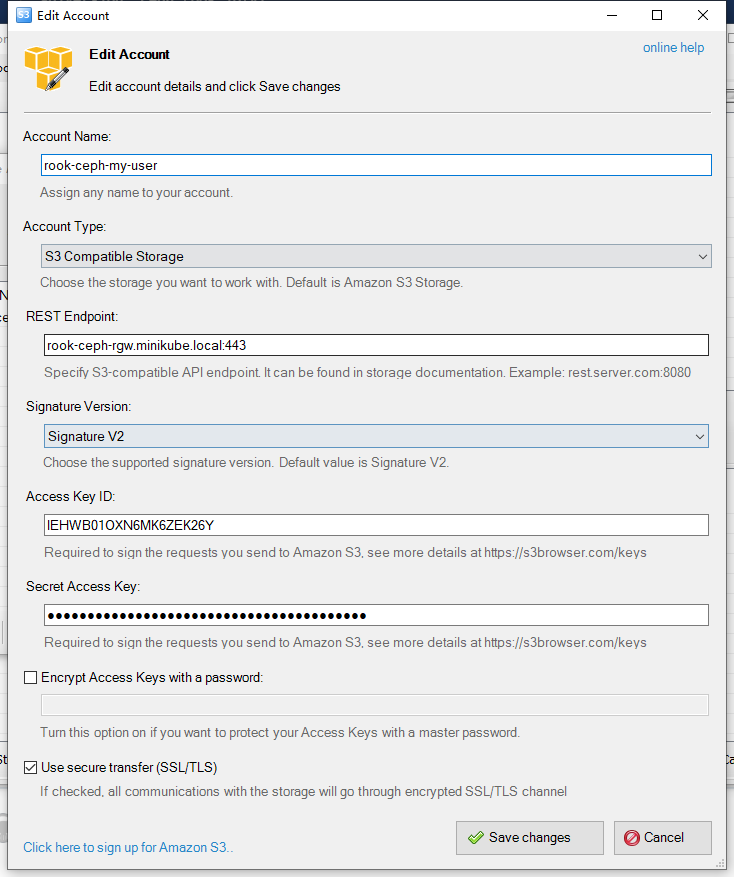
Task: Click the 'Secret Access Key:' label
Action: [83, 586]
